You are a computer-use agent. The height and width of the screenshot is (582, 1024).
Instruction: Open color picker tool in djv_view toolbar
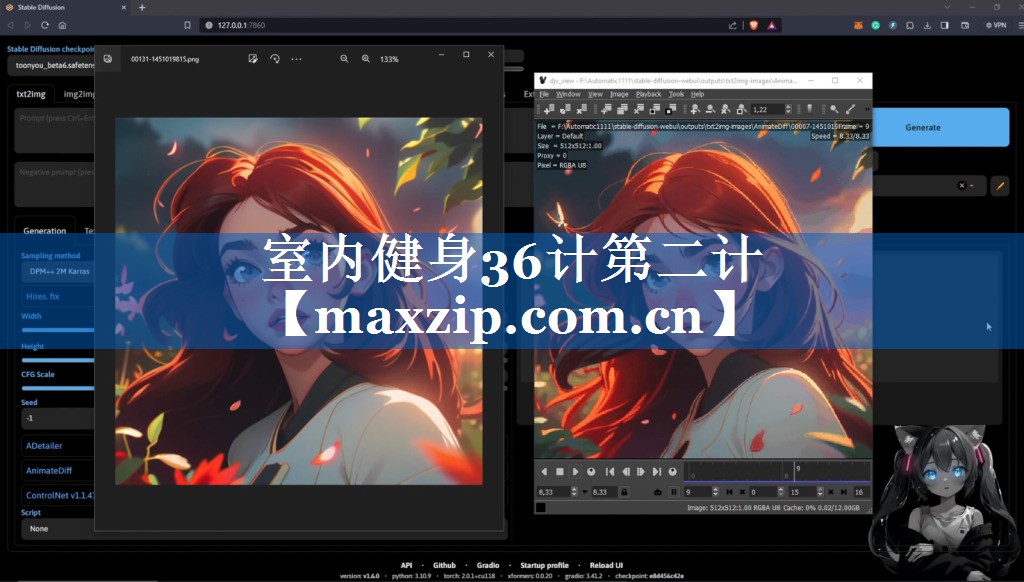pyautogui.click(x=850, y=109)
